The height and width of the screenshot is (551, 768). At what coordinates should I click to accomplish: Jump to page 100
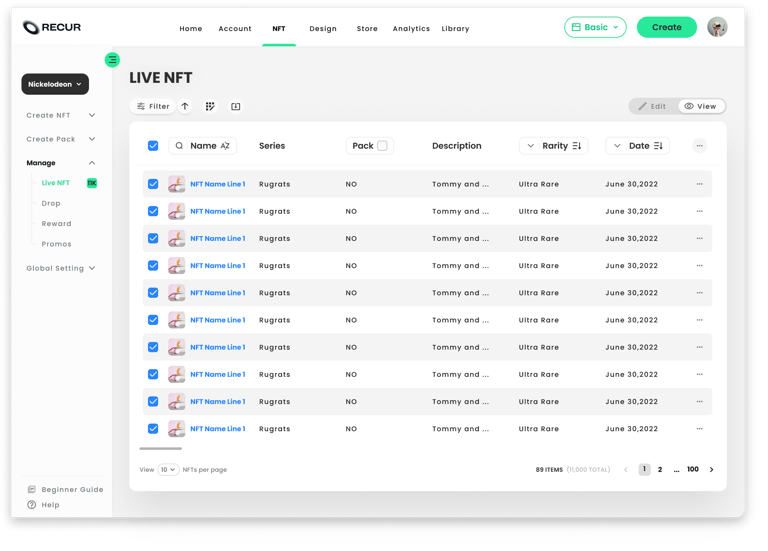693,469
